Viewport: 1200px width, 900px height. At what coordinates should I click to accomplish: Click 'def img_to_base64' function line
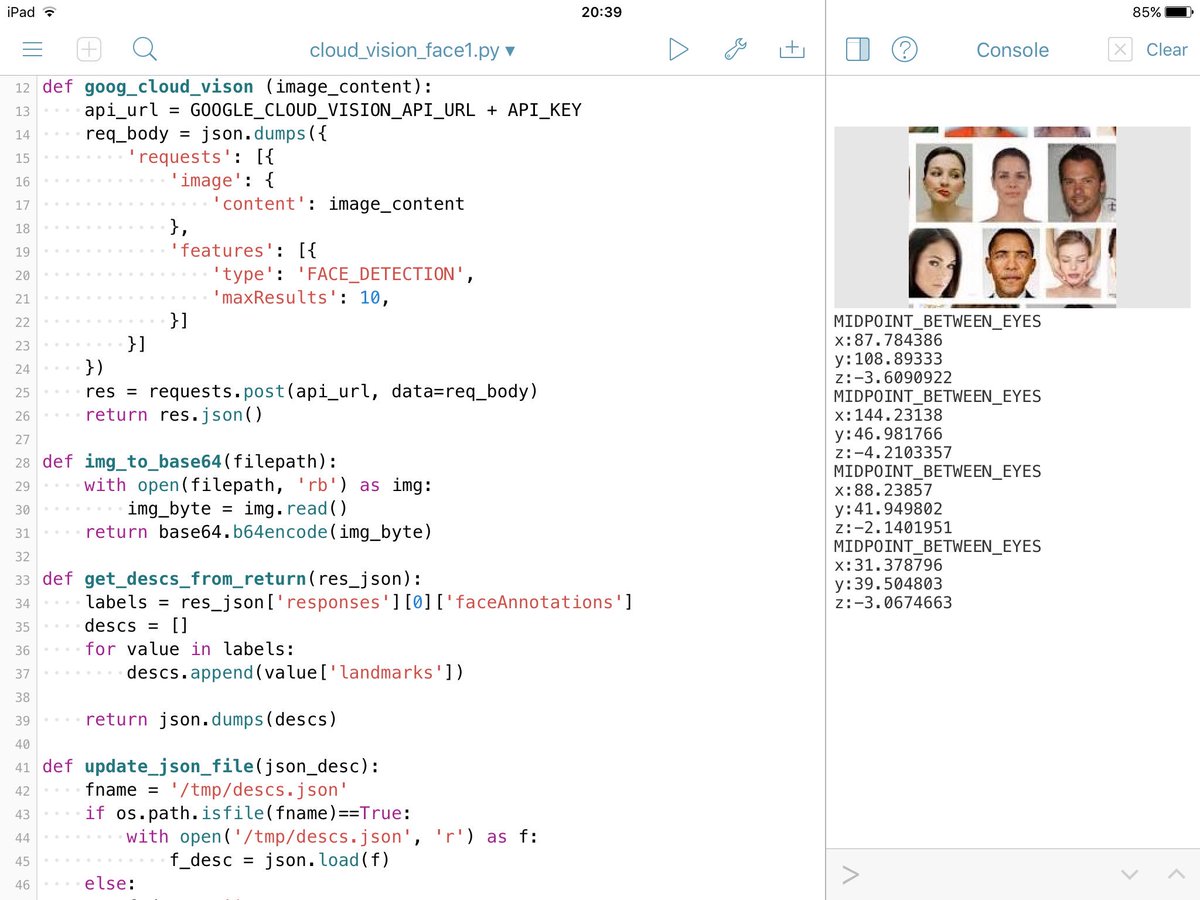[190, 461]
